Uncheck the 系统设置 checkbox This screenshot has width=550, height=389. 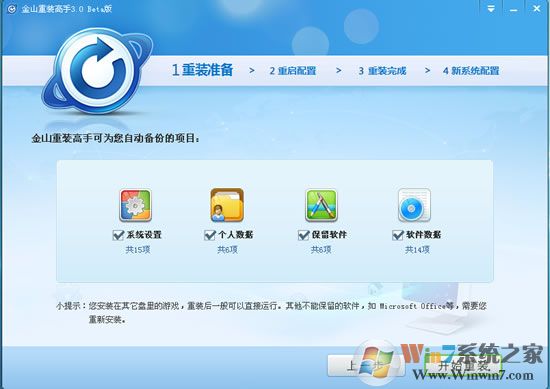[119, 235]
